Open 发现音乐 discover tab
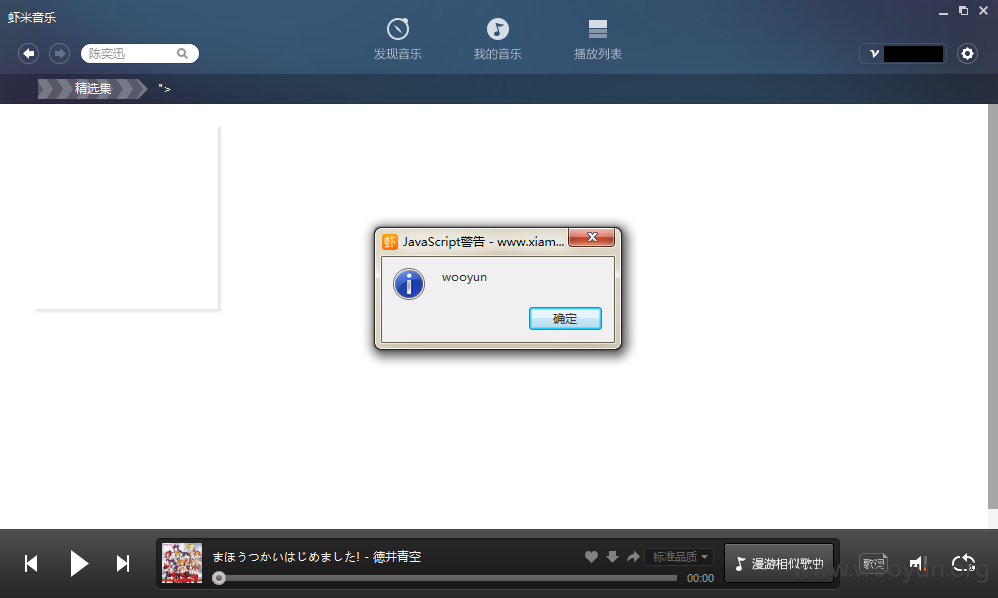Image resolution: width=998 pixels, height=598 pixels. click(398, 39)
